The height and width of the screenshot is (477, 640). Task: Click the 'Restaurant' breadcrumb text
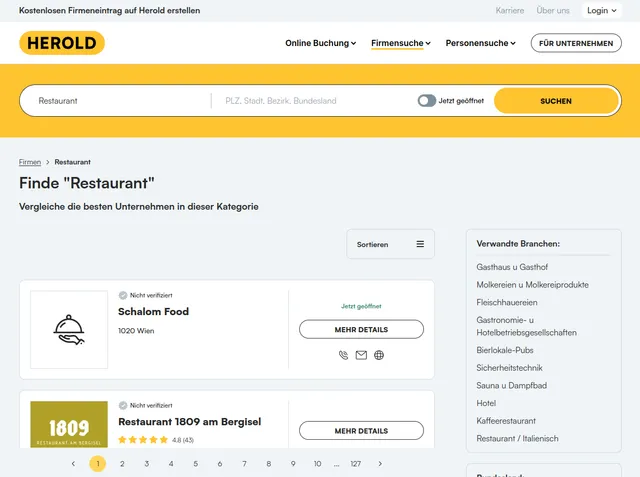73,162
